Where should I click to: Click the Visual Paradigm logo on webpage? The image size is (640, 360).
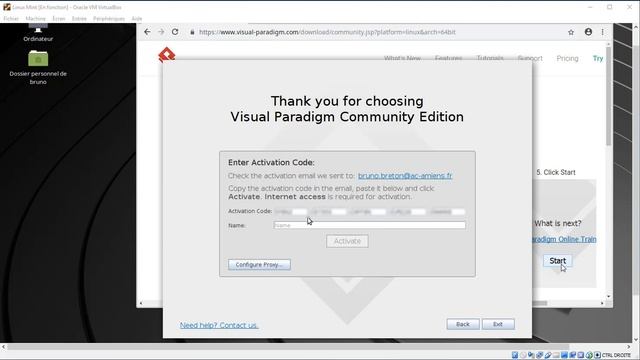(167, 54)
